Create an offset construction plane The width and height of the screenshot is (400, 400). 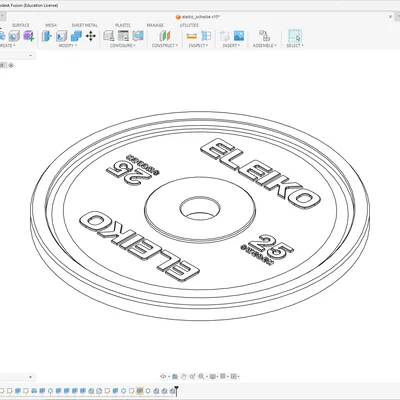[165, 36]
